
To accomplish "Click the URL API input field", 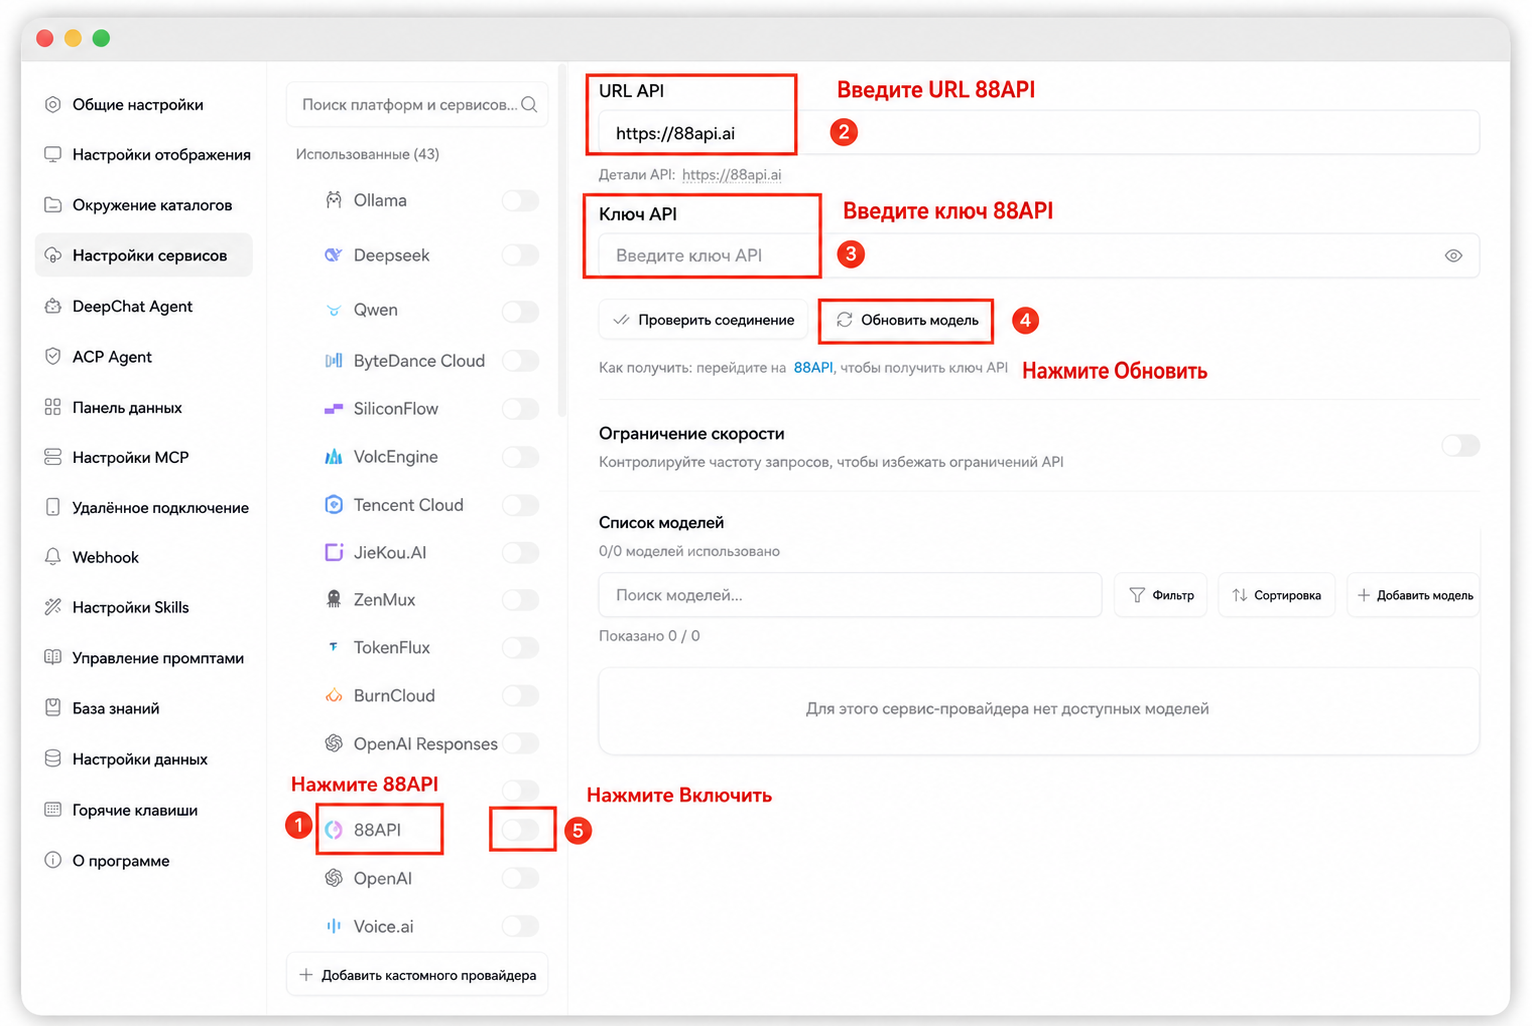I will point(1039,133).
